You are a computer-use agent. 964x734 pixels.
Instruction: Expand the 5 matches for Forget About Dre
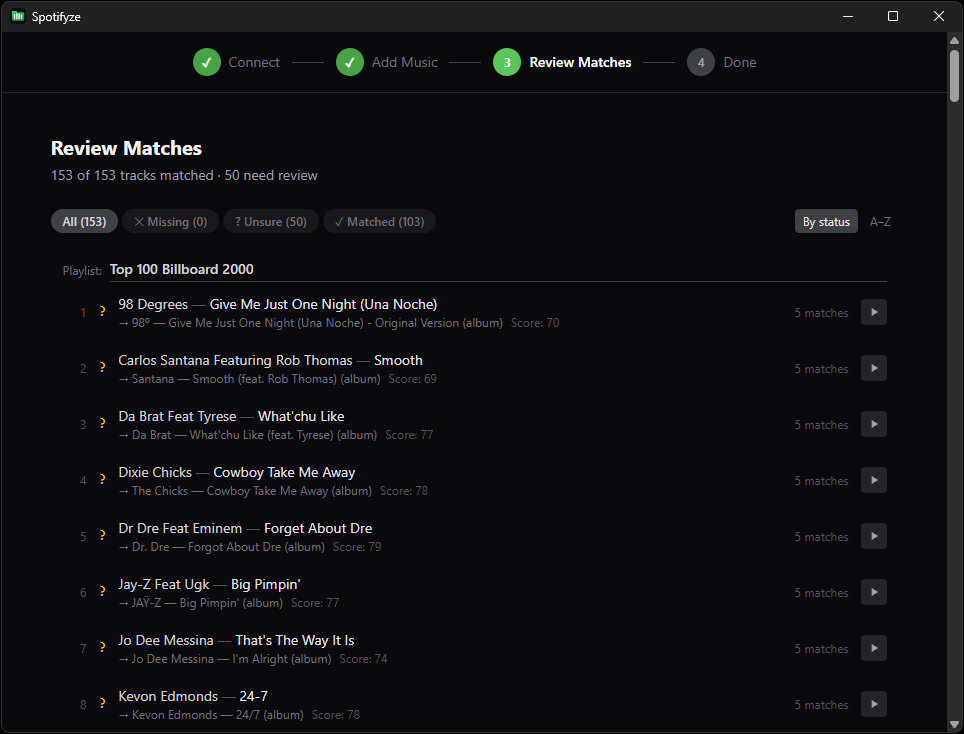point(873,536)
